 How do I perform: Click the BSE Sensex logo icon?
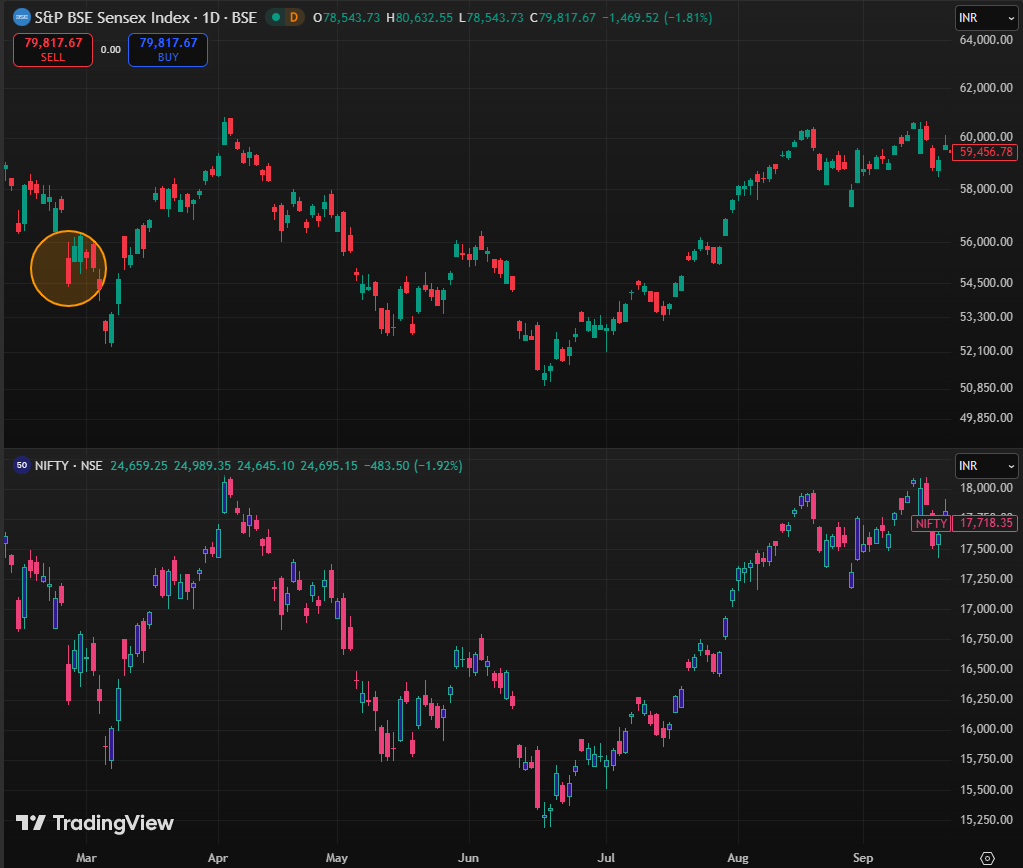click(x=21, y=17)
